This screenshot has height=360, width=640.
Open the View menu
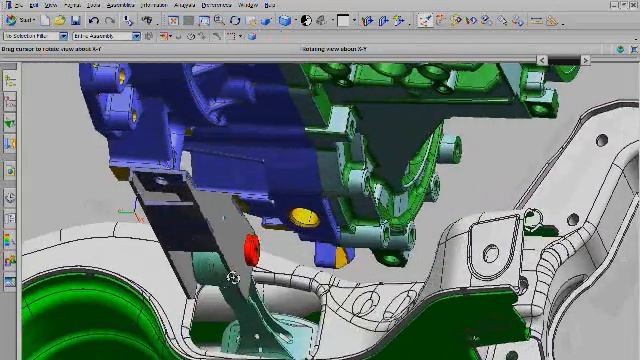point(51,5)
